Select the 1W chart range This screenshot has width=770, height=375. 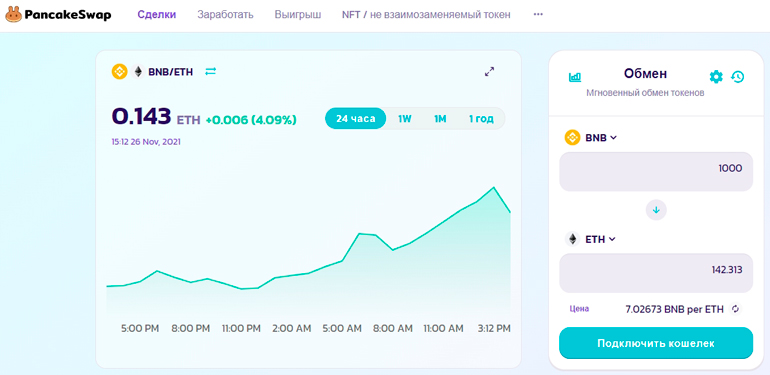point(405,118)
